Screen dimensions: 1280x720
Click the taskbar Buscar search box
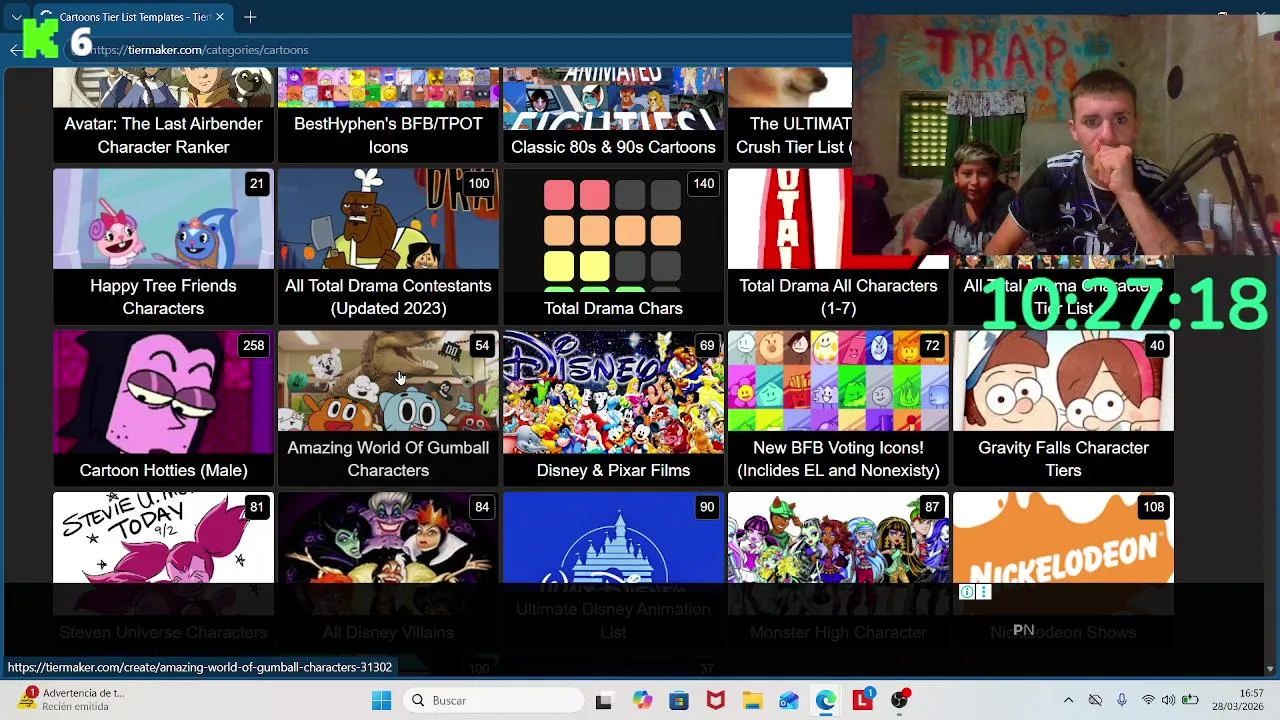(495, 701)
